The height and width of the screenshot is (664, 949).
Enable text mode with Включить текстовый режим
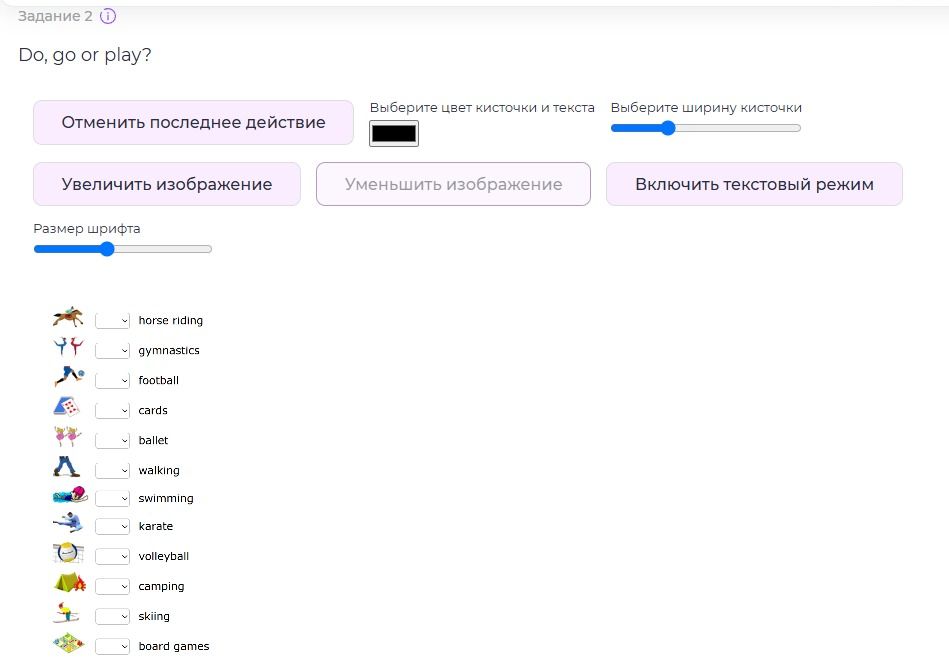click(x=754, y=184)
